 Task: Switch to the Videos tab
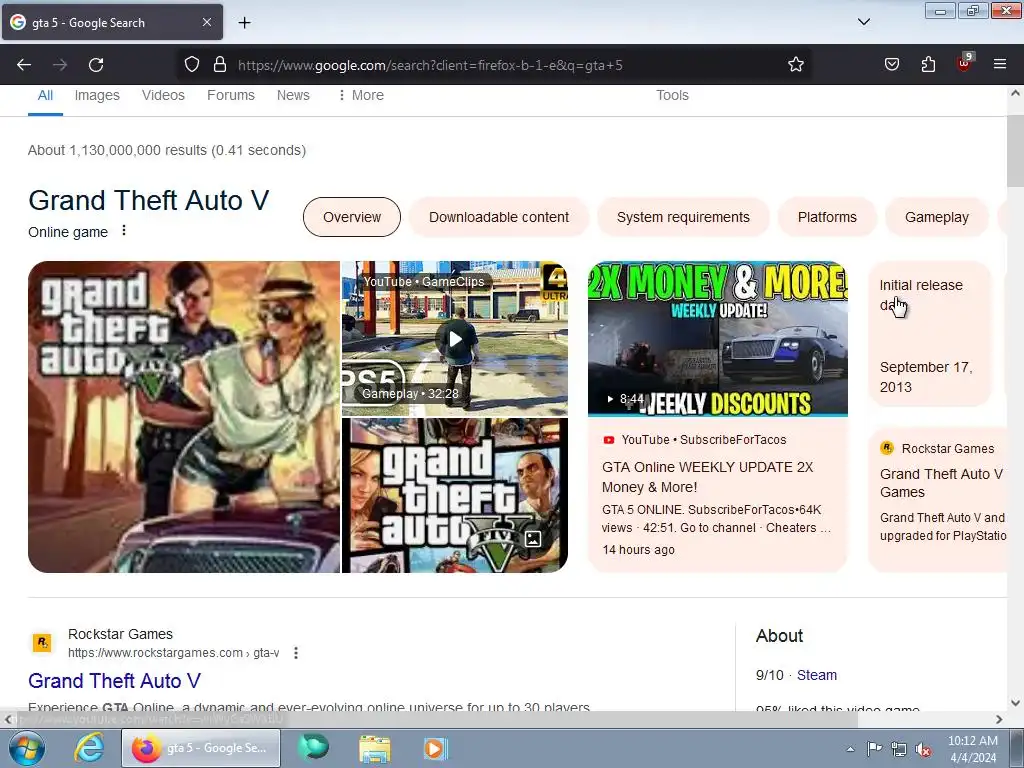coord(163,95)
